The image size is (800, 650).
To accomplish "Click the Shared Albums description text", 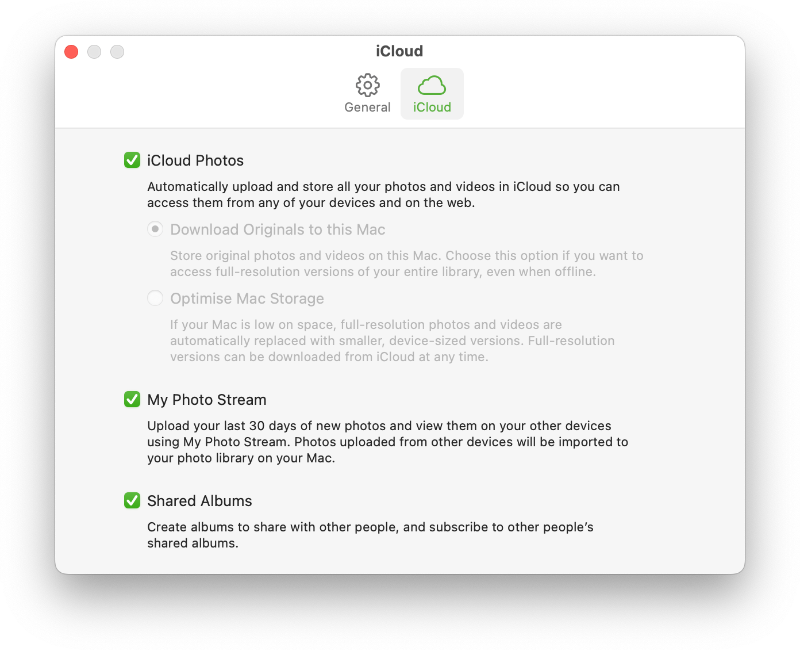I will (370, 535).
